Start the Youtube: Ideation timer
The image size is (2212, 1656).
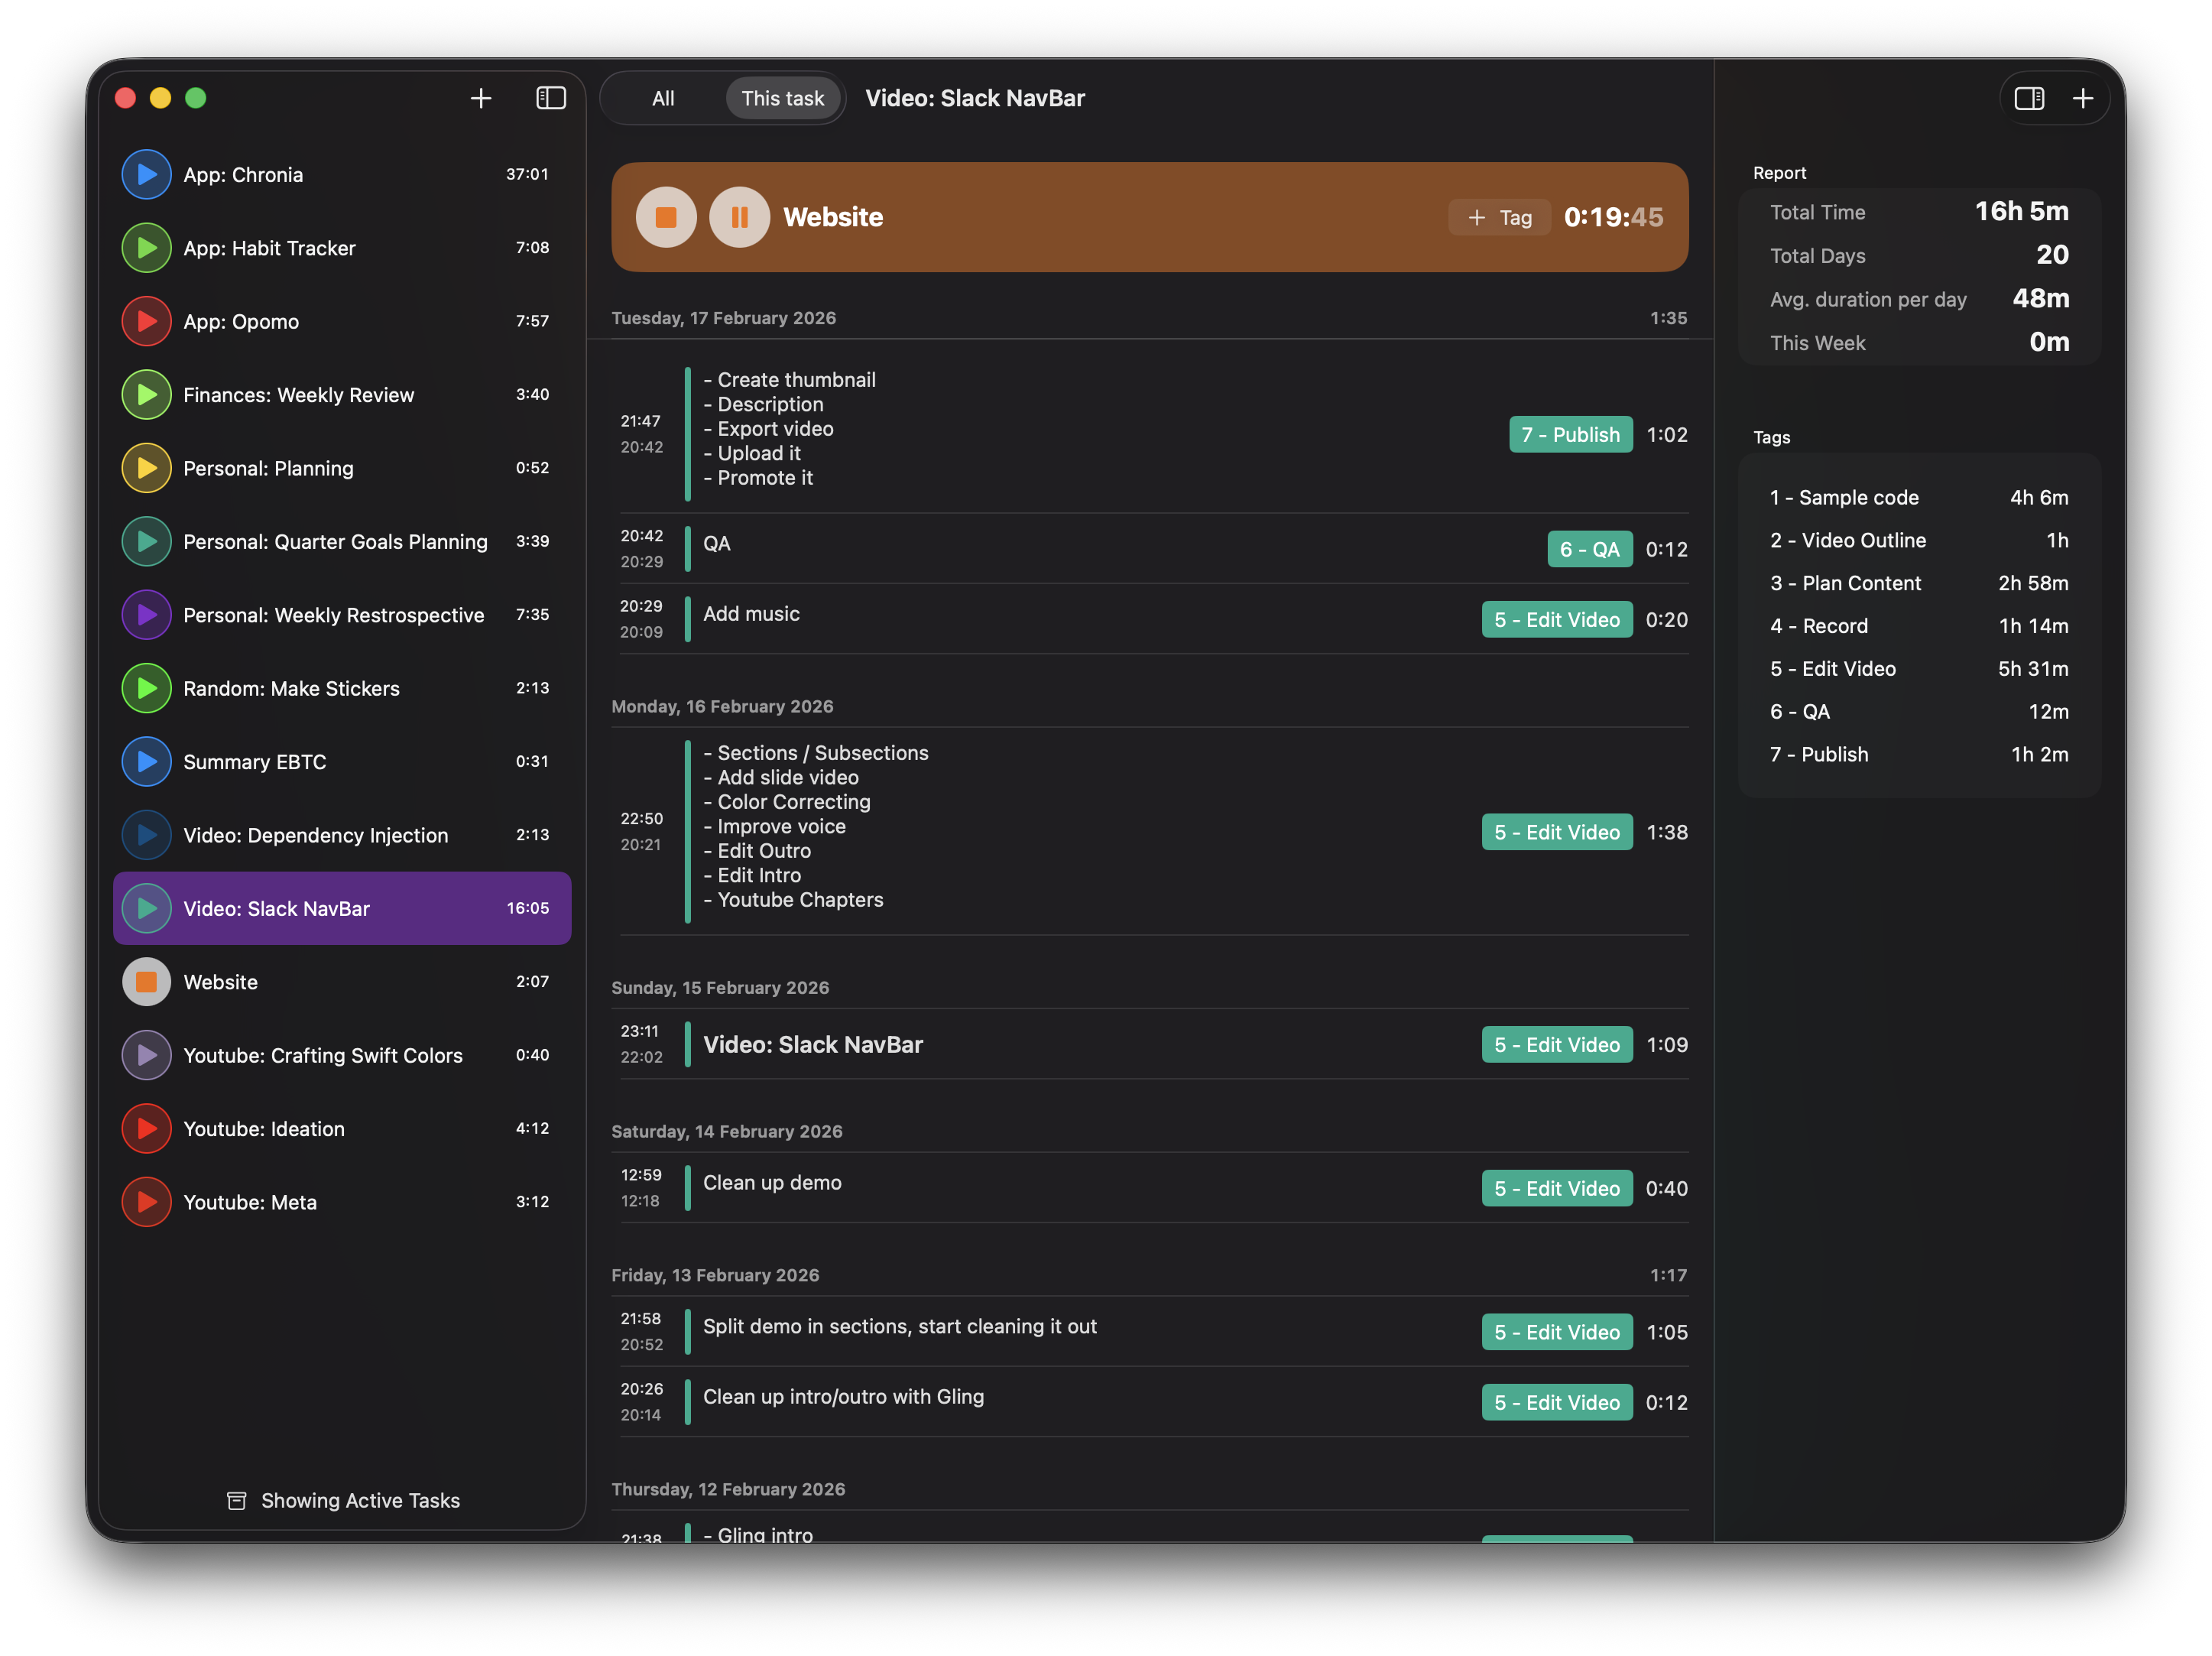tap(146, 1128)
